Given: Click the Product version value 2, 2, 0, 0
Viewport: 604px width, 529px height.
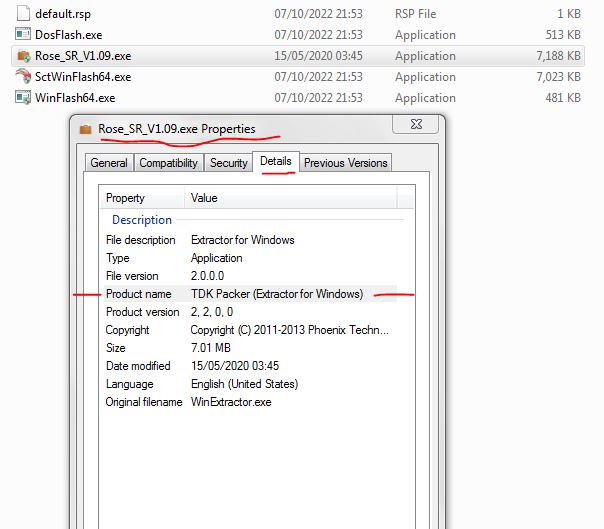Looking at the screenshot, I should tap(212, 312).
